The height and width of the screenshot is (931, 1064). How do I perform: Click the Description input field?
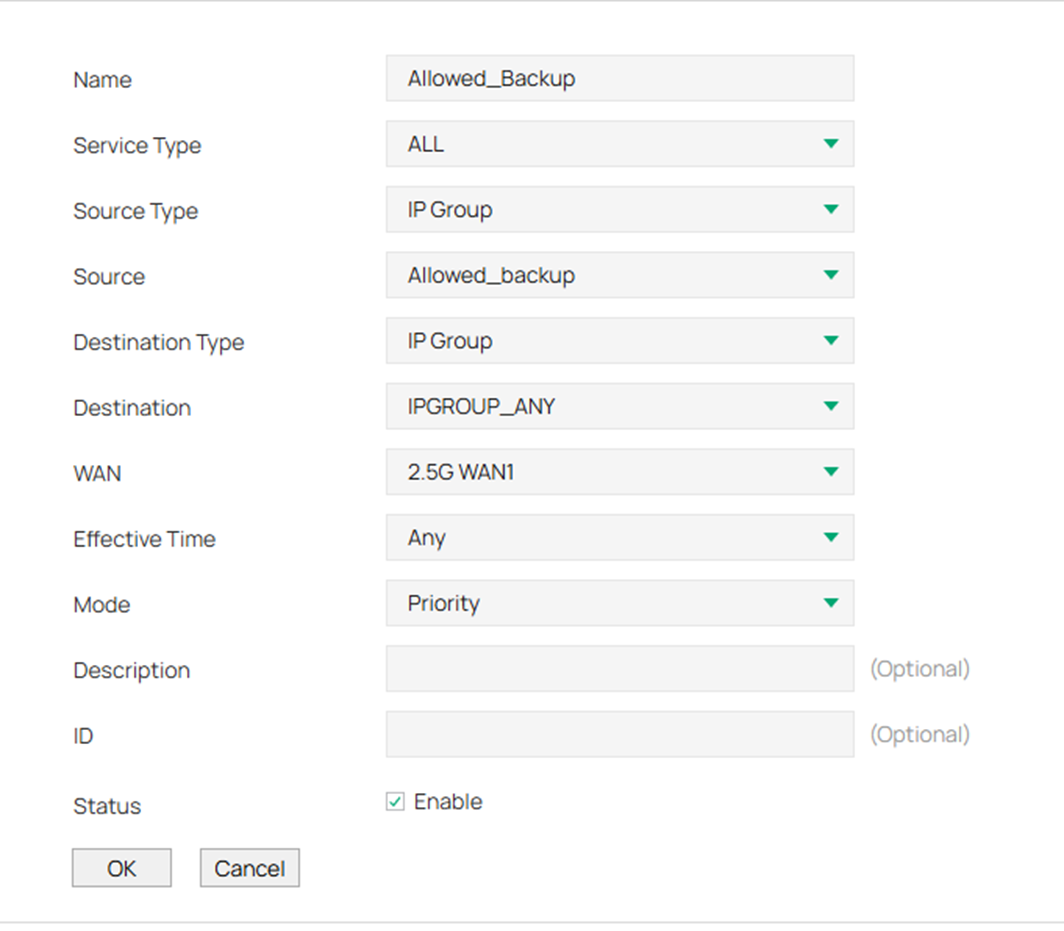(620, 669)
